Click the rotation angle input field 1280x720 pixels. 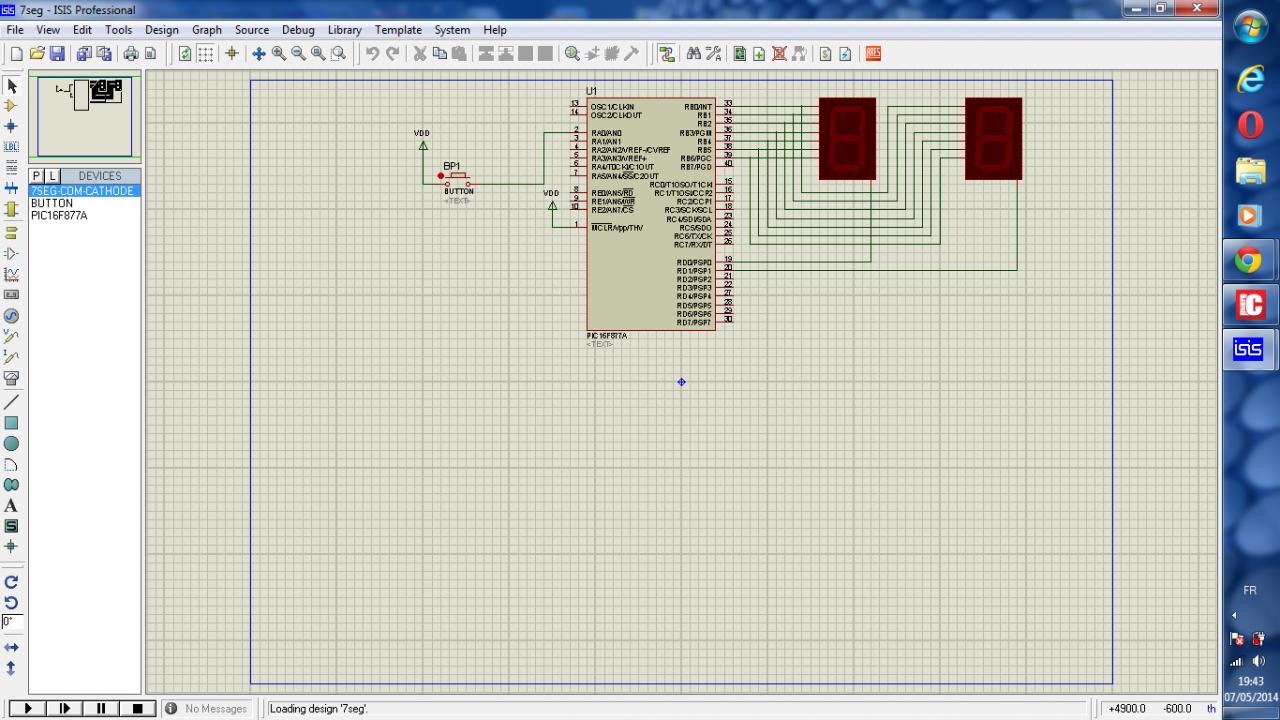(x=11, y=622)
